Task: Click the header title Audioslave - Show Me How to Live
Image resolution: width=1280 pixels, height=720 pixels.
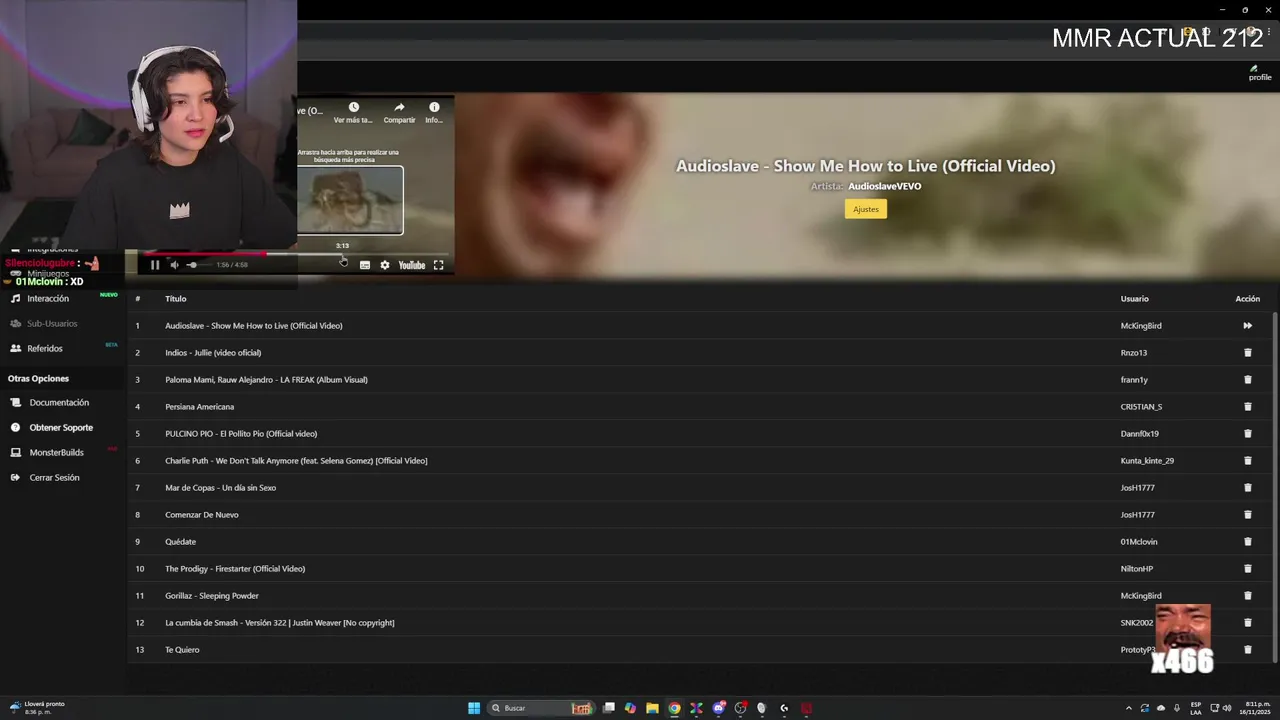Action: tap(866, 166)
